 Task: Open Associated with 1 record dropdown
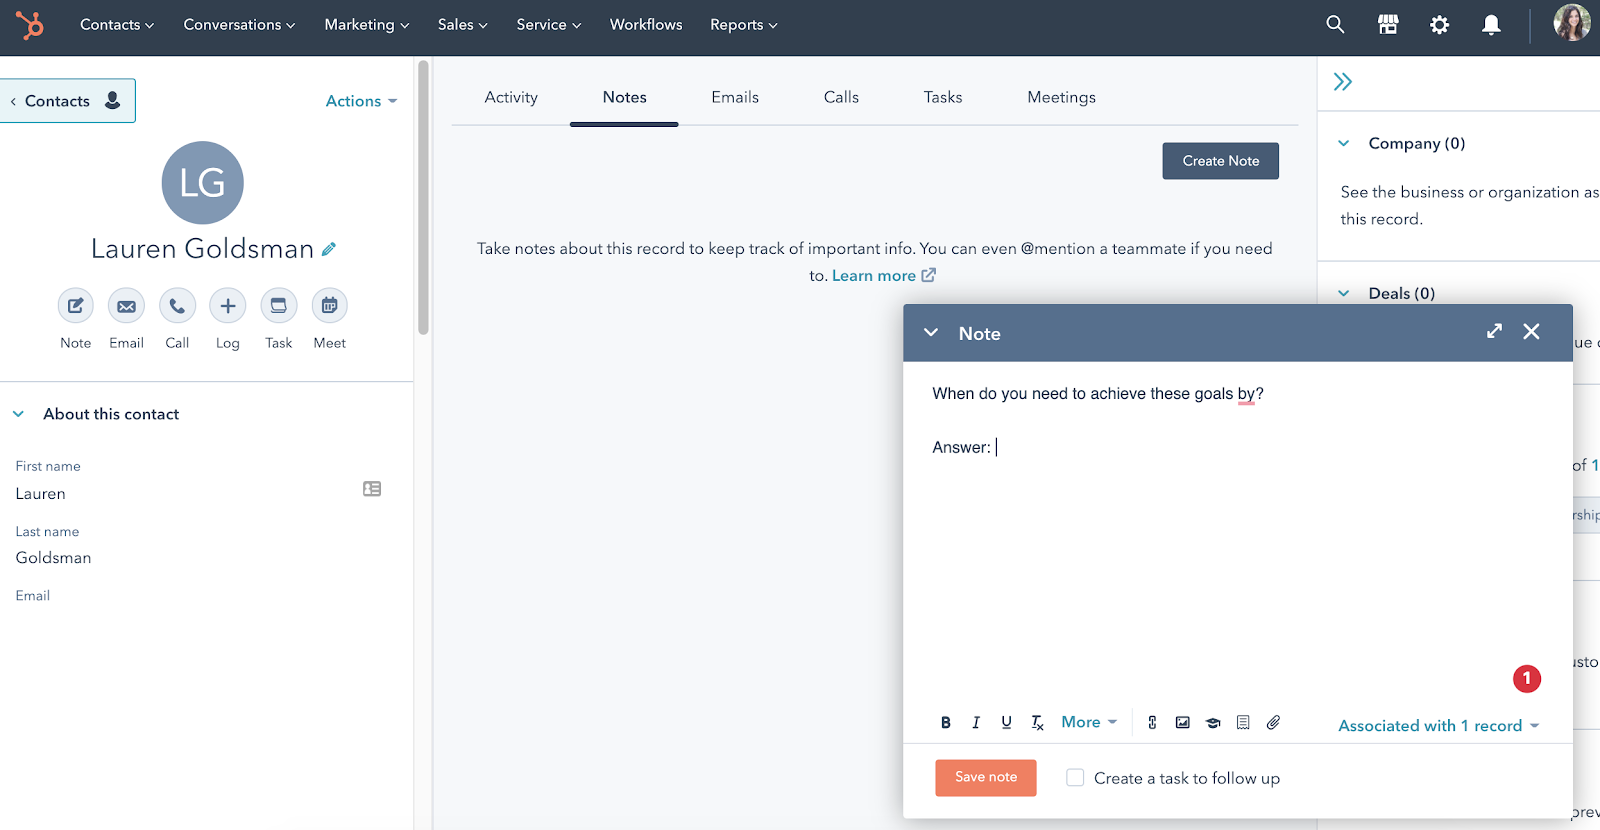click(x=1438, y=726)
